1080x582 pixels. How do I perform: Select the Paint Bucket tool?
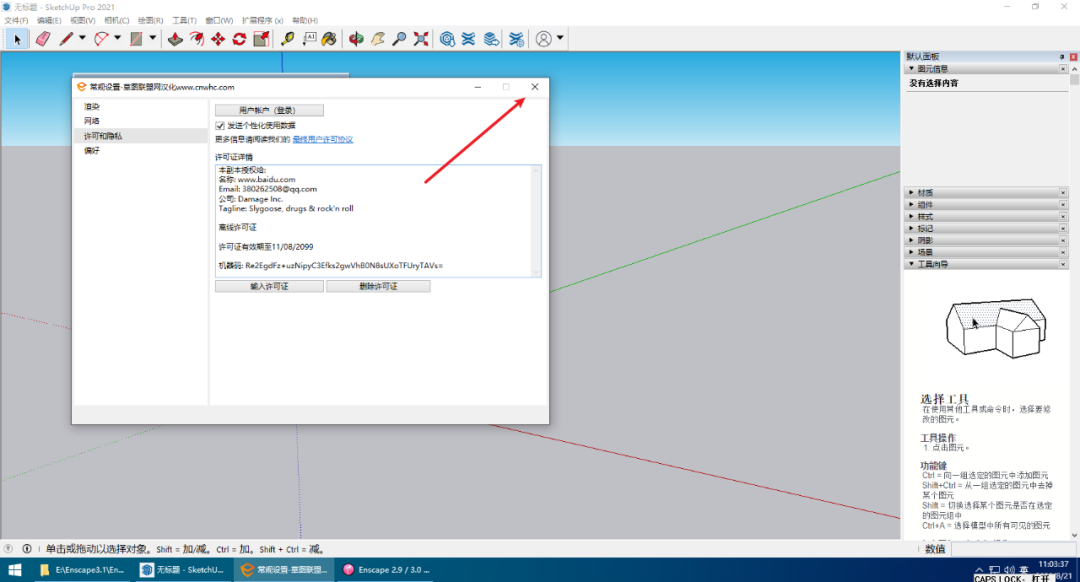(328, 39)
